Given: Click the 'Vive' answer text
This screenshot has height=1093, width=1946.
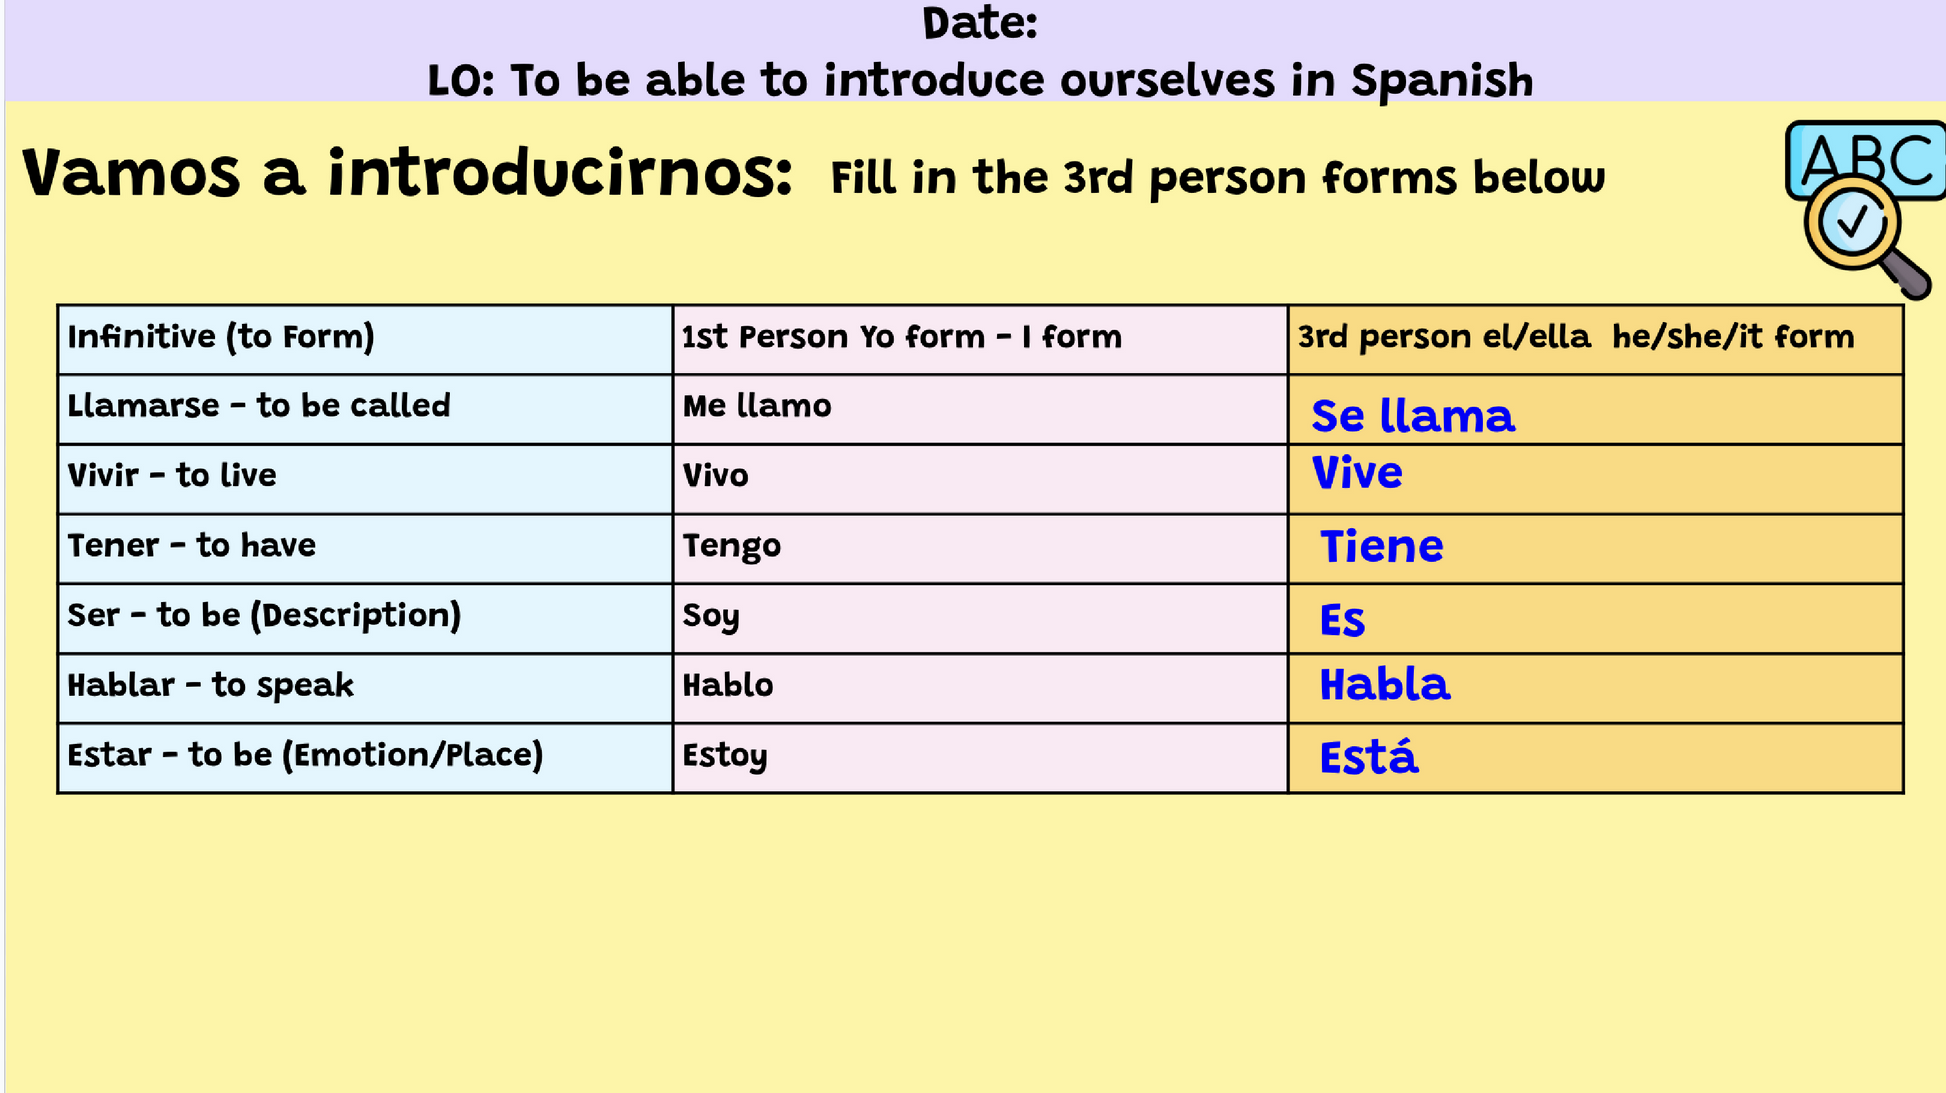Looking at the screenshot, I should pos(1356,473).
